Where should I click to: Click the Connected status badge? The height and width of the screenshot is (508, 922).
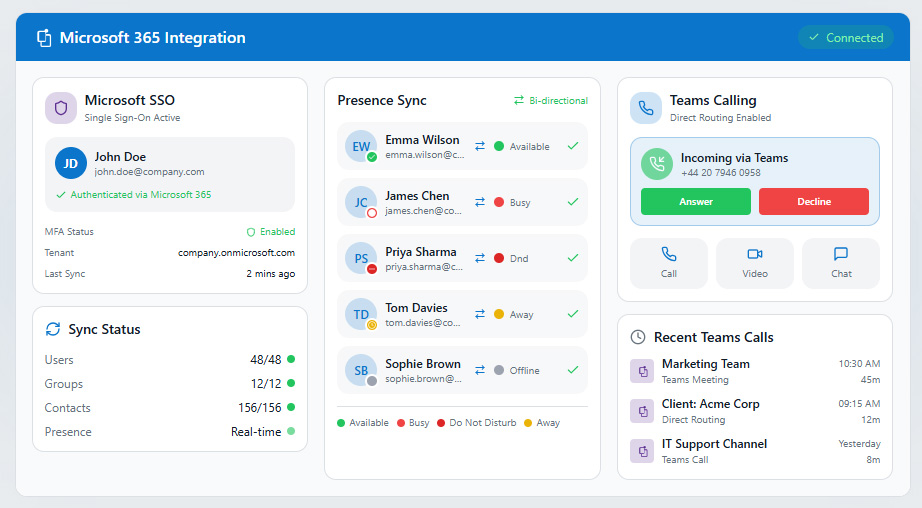tap(845, 38)
